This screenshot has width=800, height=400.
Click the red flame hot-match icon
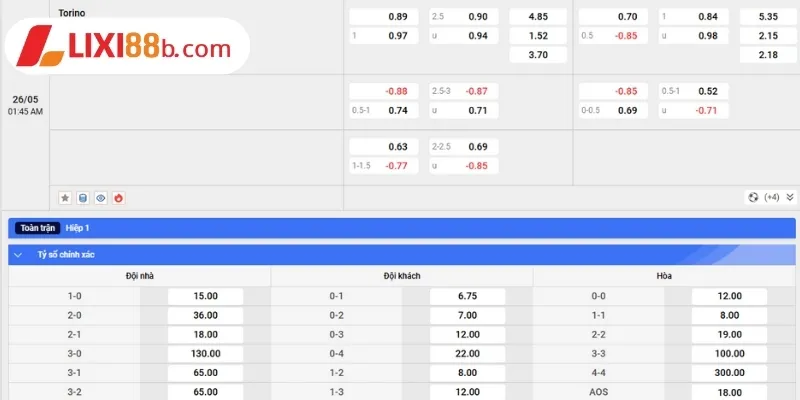coord(118,198)
